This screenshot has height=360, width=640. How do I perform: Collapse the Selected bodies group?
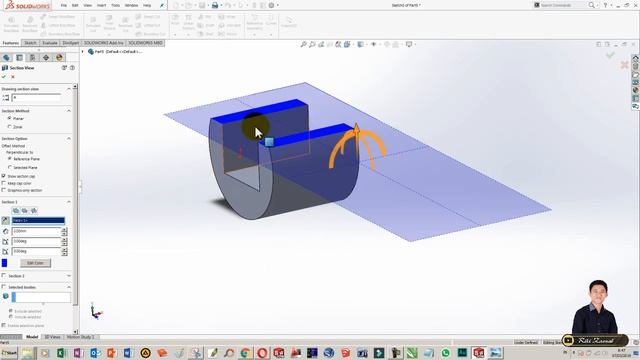69,287
